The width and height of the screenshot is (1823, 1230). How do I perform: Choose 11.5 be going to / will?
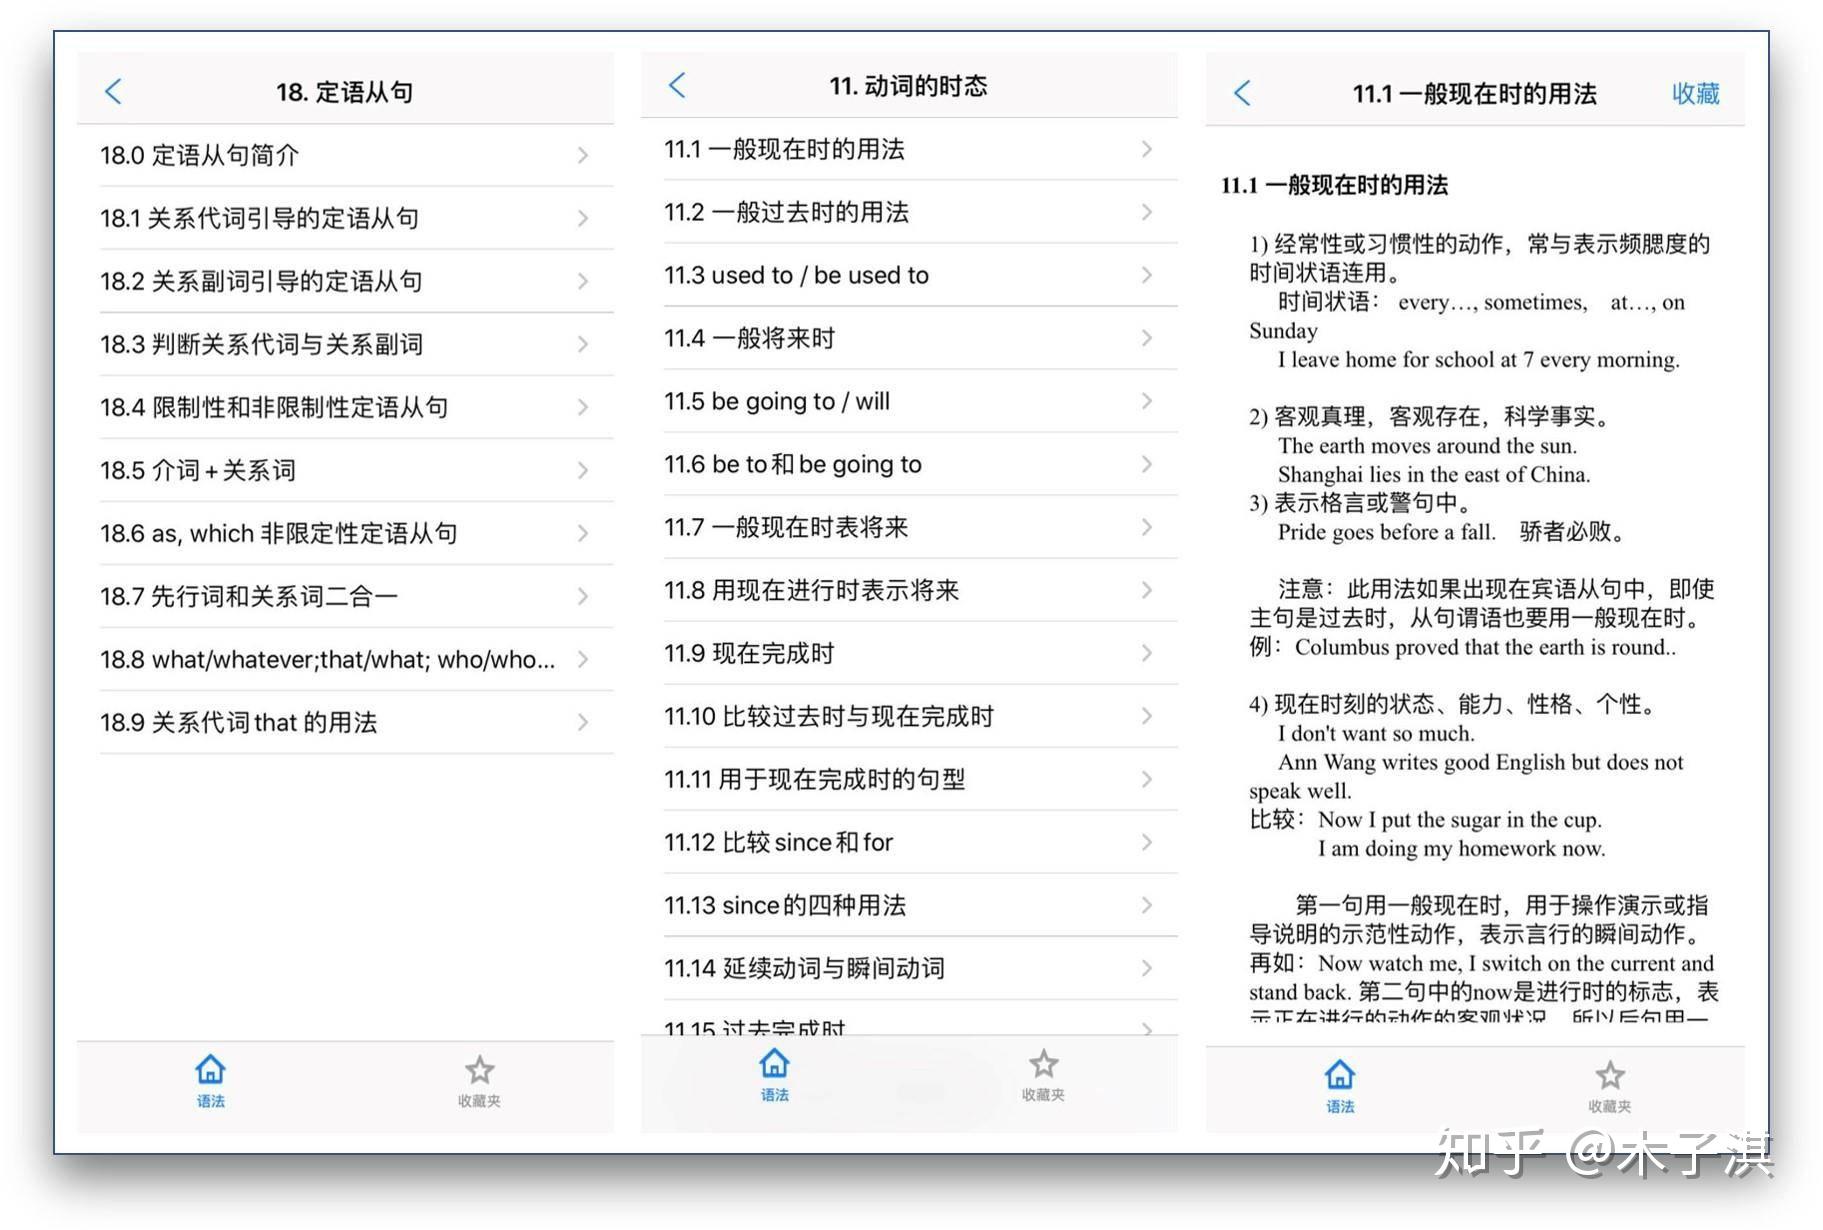click(910, 401)
